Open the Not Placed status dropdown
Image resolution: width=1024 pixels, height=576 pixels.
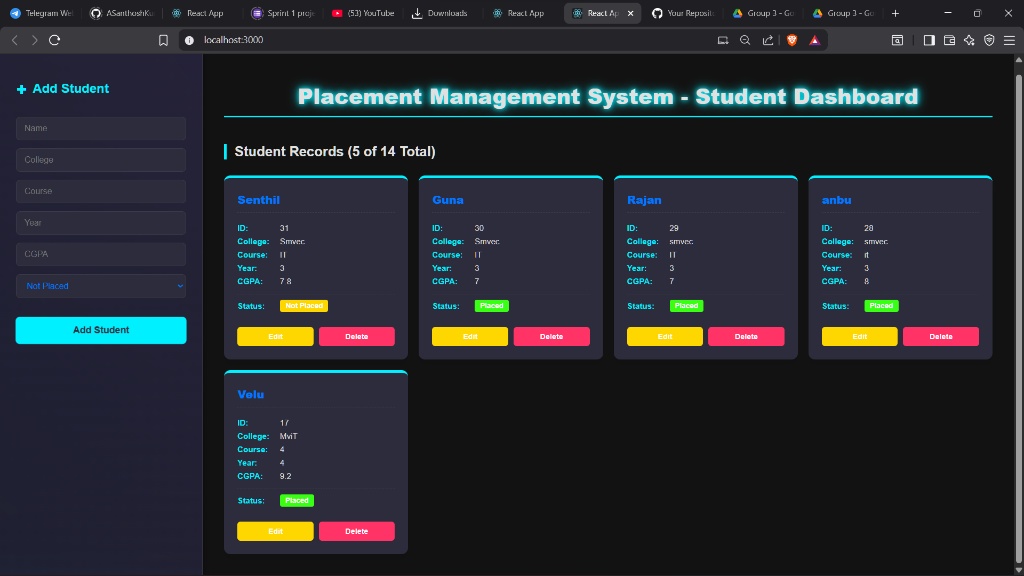pyautogui.click(x=100, y=286)
